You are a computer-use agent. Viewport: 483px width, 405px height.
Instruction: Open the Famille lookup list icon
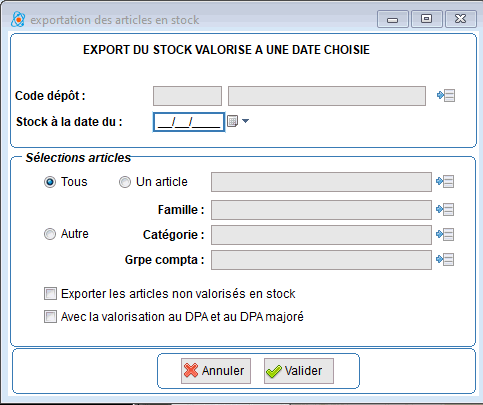click(x=445, y=210)
